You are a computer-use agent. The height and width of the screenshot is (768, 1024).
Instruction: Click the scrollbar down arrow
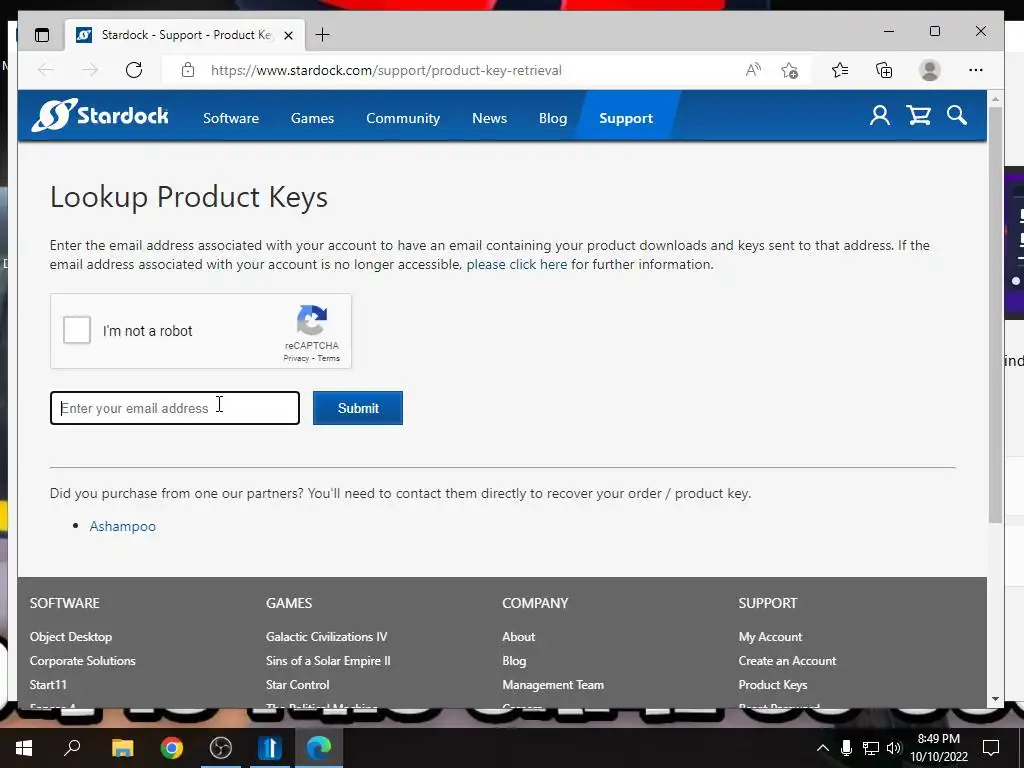tap(995, 699)
